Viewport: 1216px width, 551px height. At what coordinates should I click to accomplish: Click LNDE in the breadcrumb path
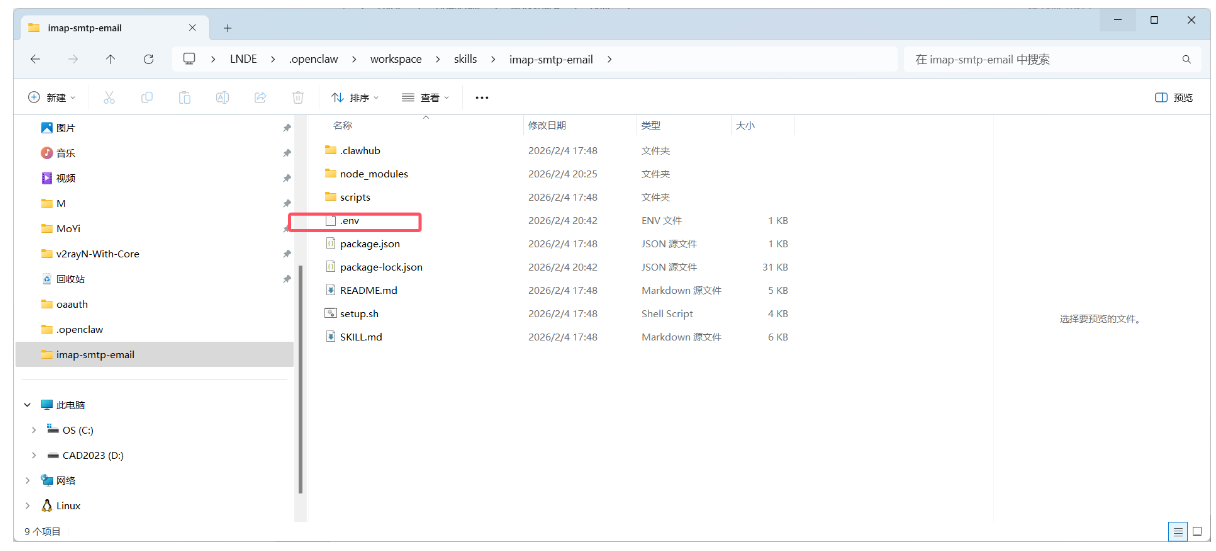click(x=243, y=59)
